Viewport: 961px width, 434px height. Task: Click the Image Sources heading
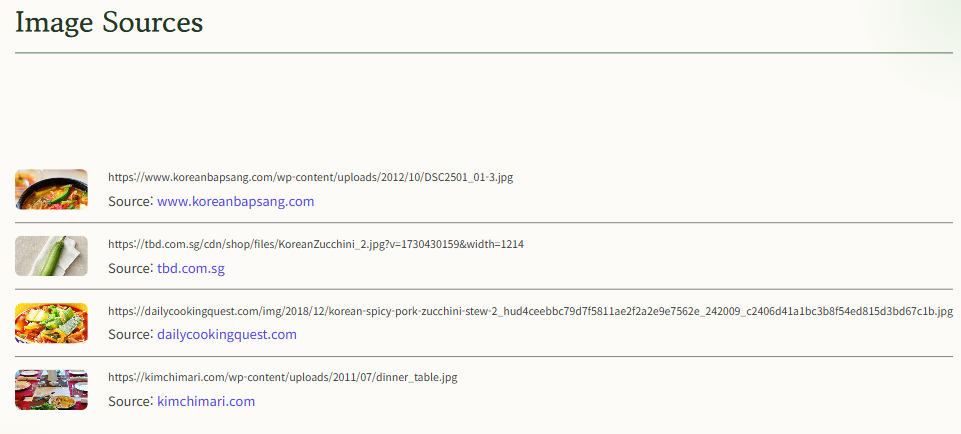pyautogui.click(x=108, y=23)
